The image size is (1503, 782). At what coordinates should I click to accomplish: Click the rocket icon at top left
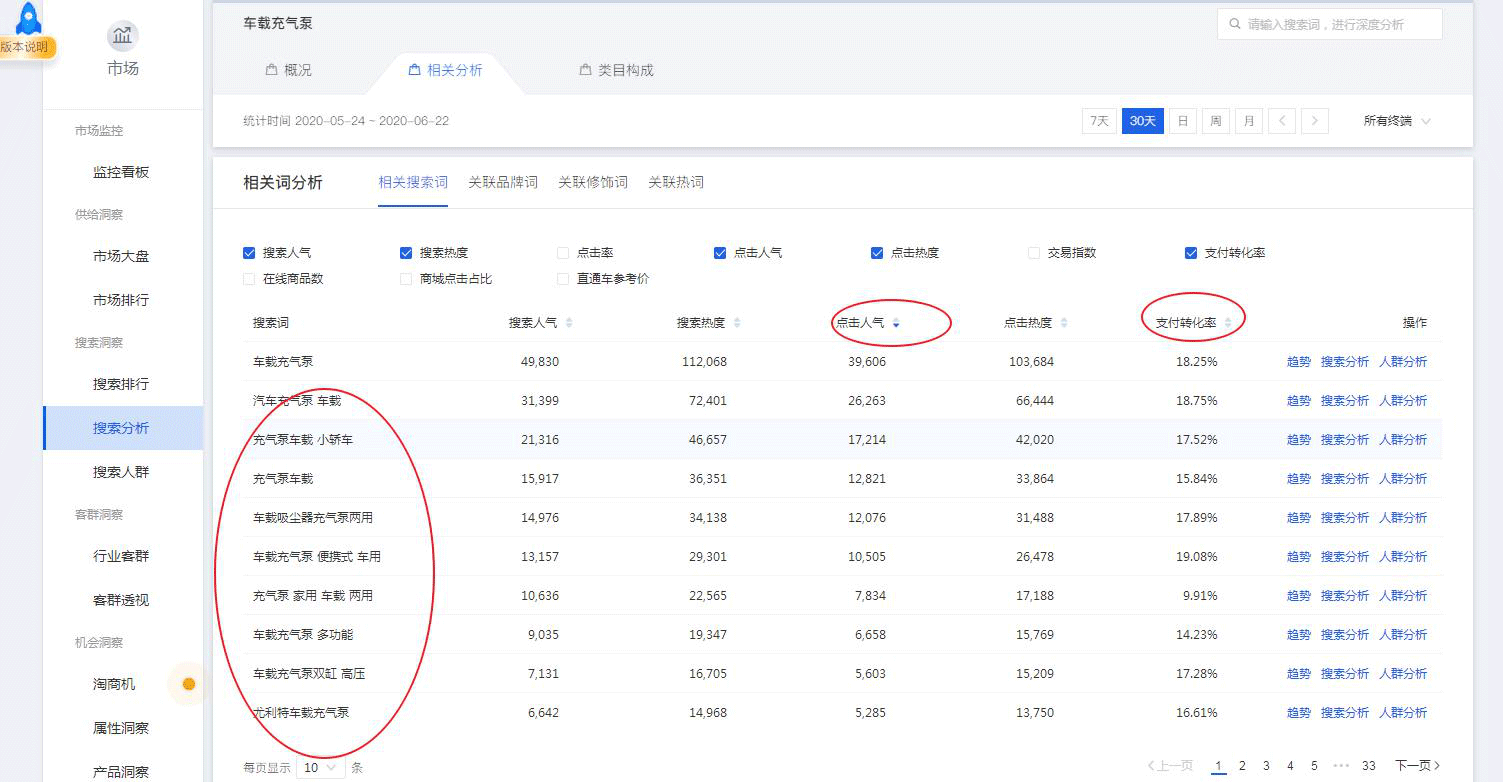pyautogui.click(x=29, y=18)
